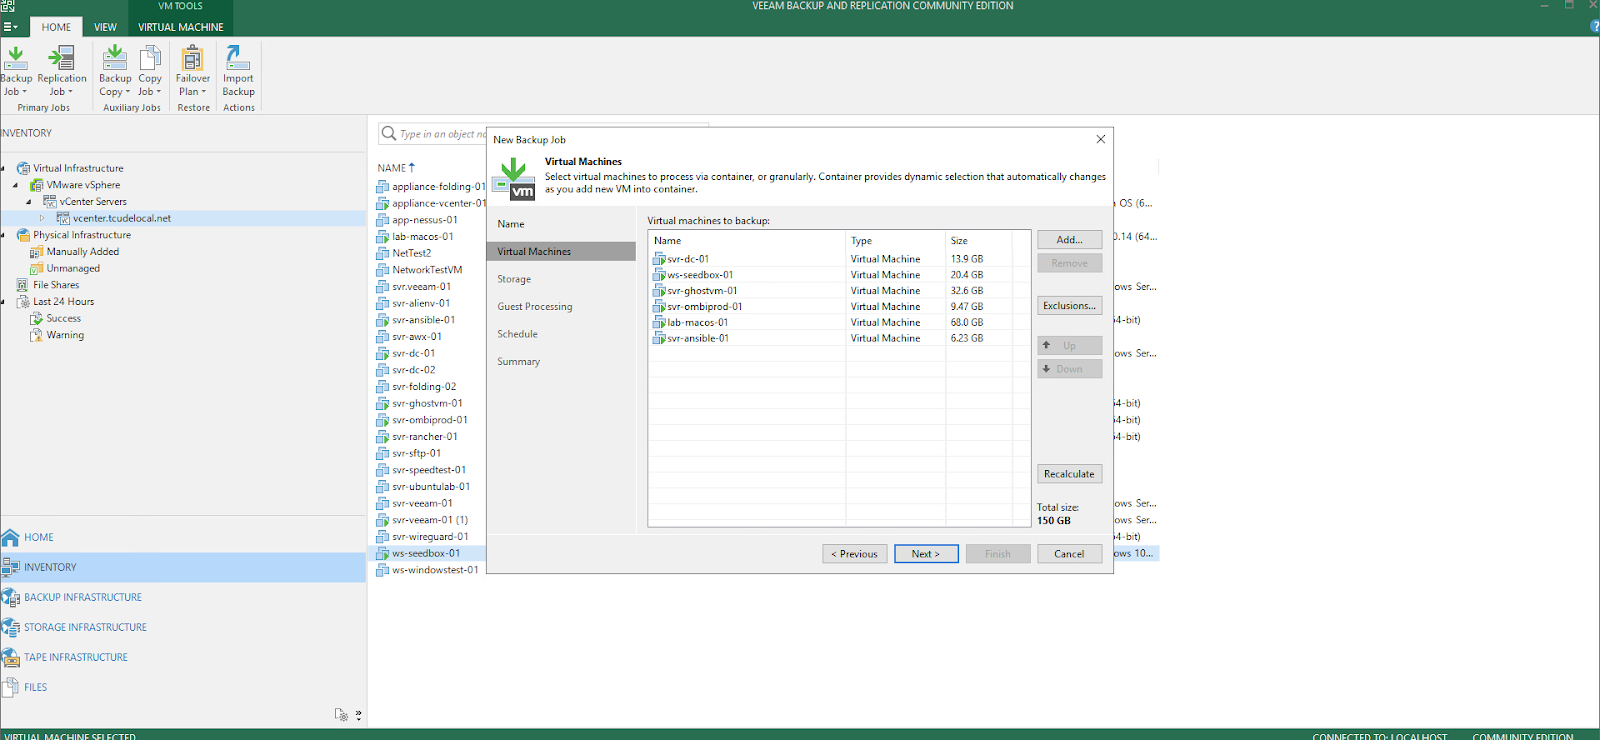Select ws-seedbox-01 row in backup list
1600x740 pixels.
[x=840, y=275]
